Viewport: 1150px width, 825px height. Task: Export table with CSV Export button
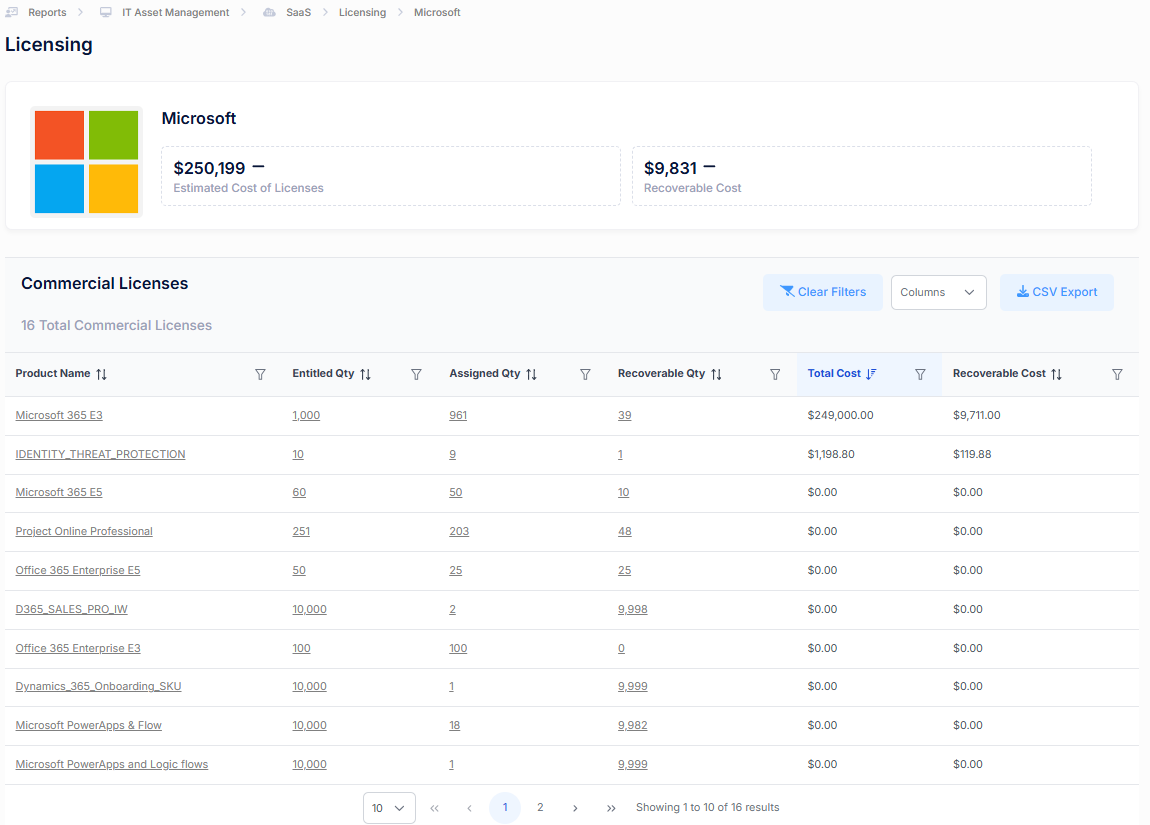tap(1057, 292)
